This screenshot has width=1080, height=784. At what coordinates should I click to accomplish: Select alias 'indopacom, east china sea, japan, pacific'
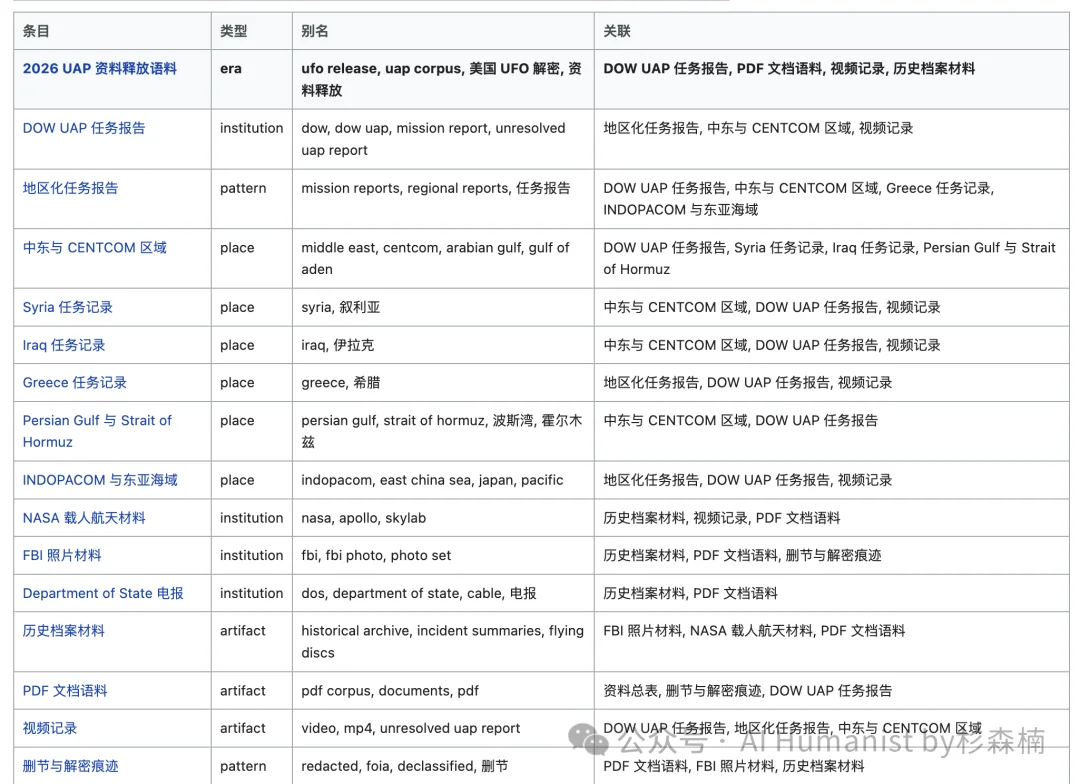click(432, 480)
